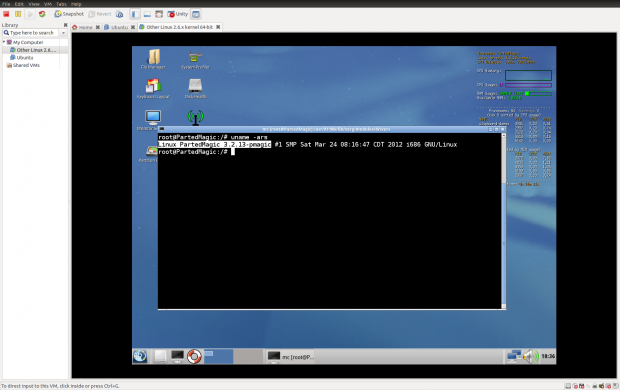This screenshot has width=620, height=390.
Task: Open the Disk Health desktop icon
Action: click(195, 89)
